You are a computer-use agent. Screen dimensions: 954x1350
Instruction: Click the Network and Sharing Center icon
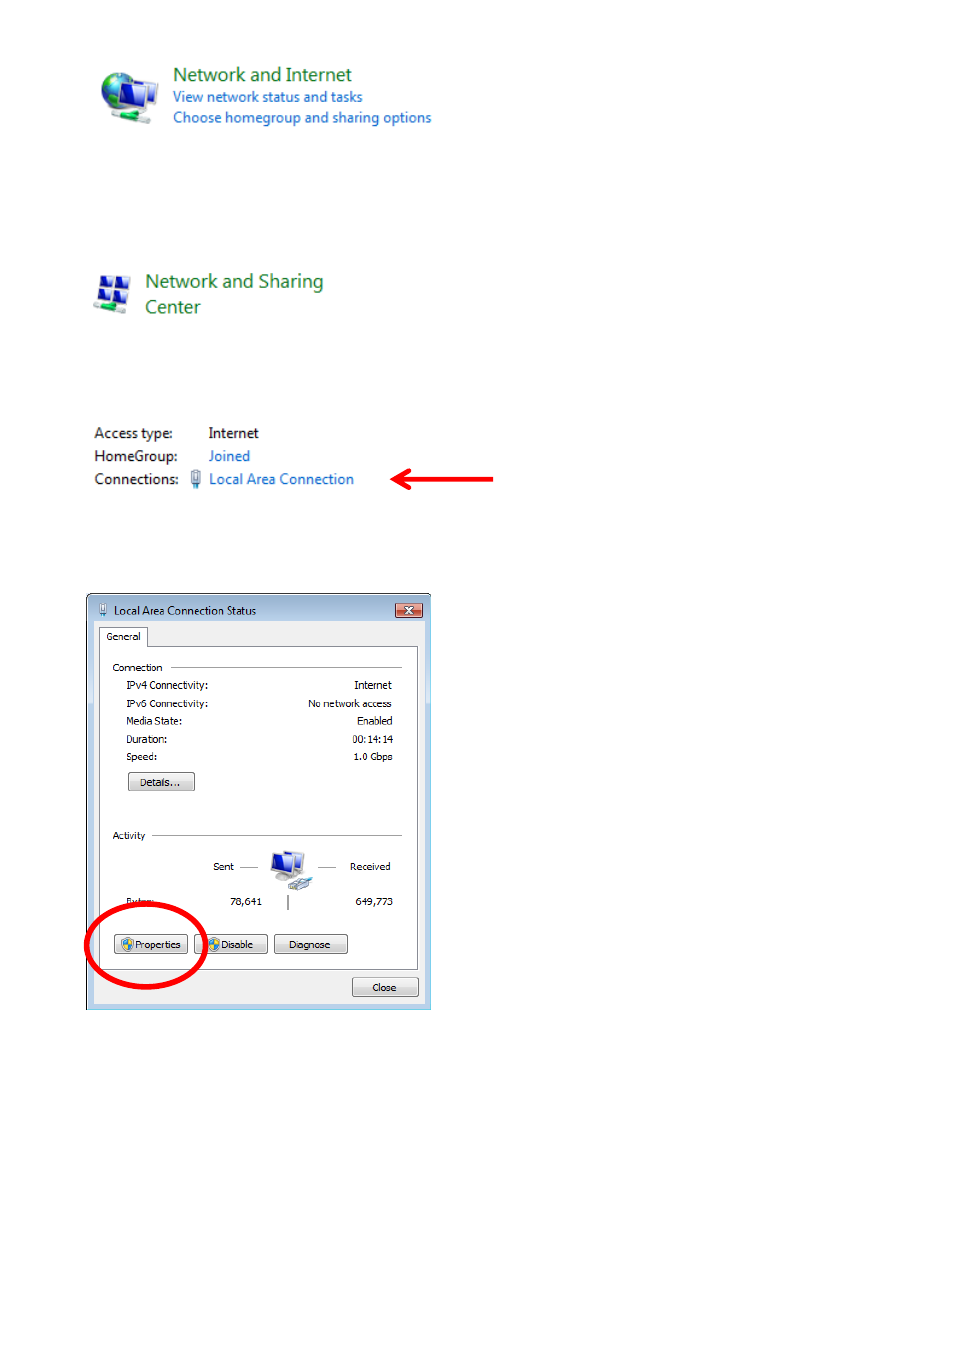(112, 294)
